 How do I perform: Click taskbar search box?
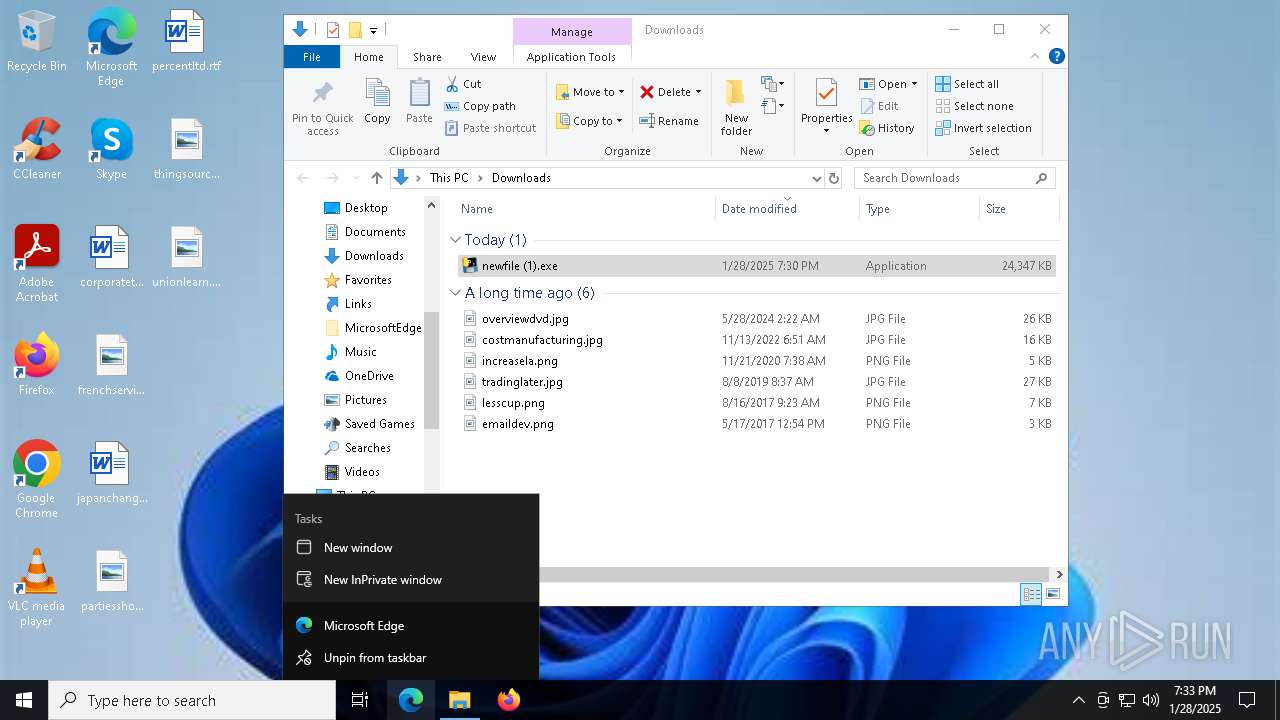pos(192,700)
